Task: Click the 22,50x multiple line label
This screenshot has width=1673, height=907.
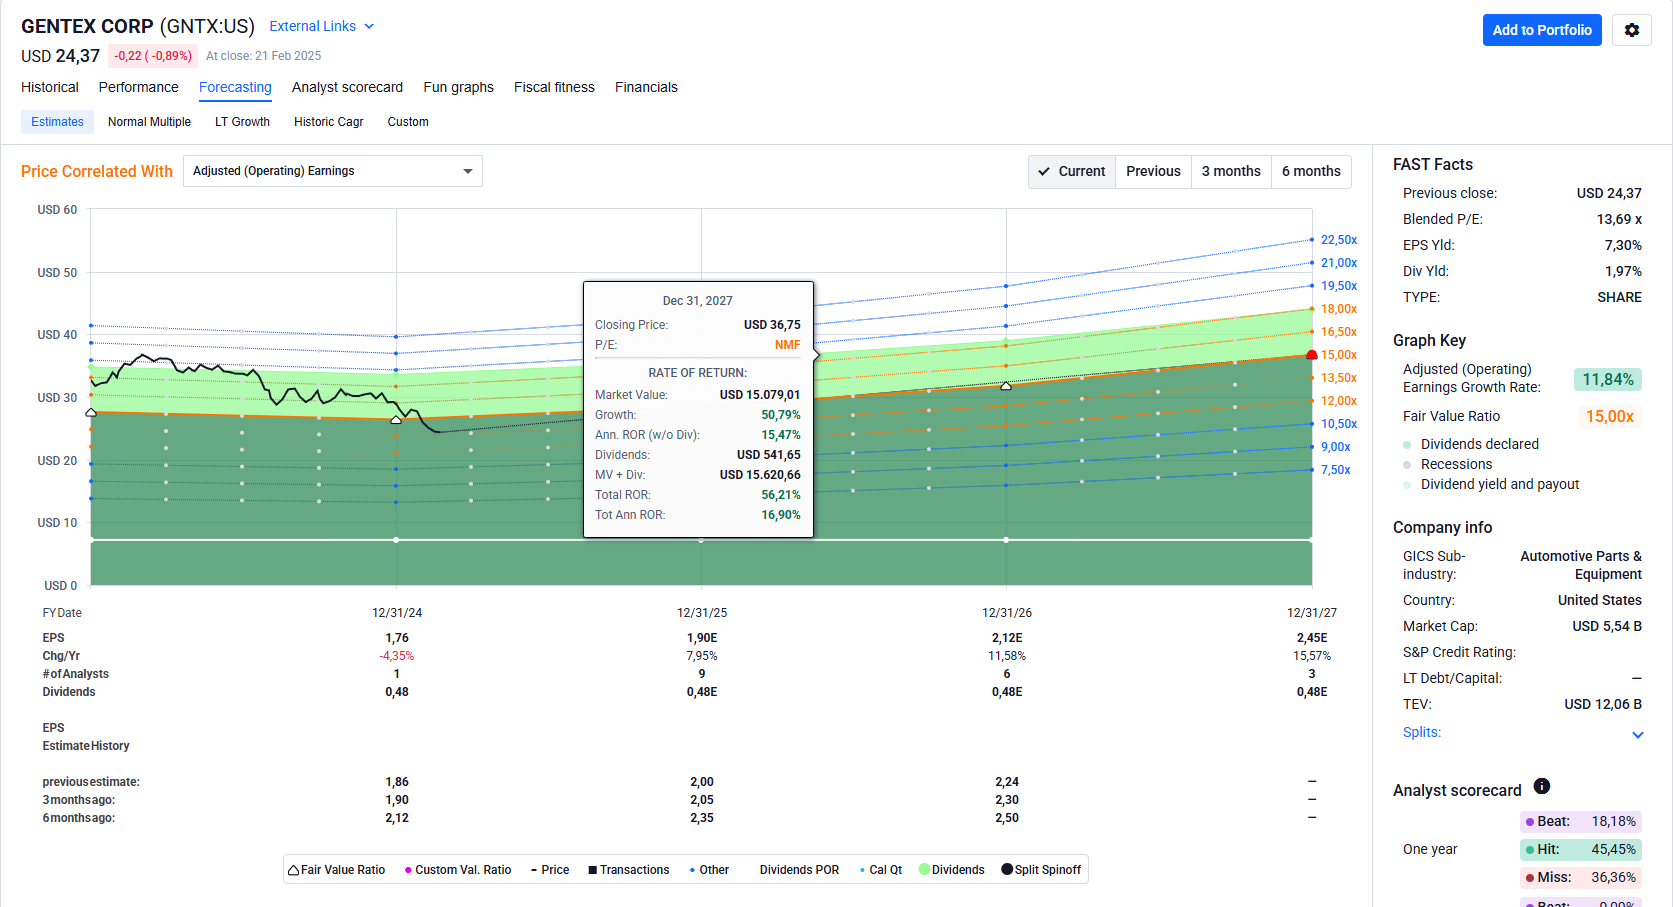Action: click(1338, 240)
